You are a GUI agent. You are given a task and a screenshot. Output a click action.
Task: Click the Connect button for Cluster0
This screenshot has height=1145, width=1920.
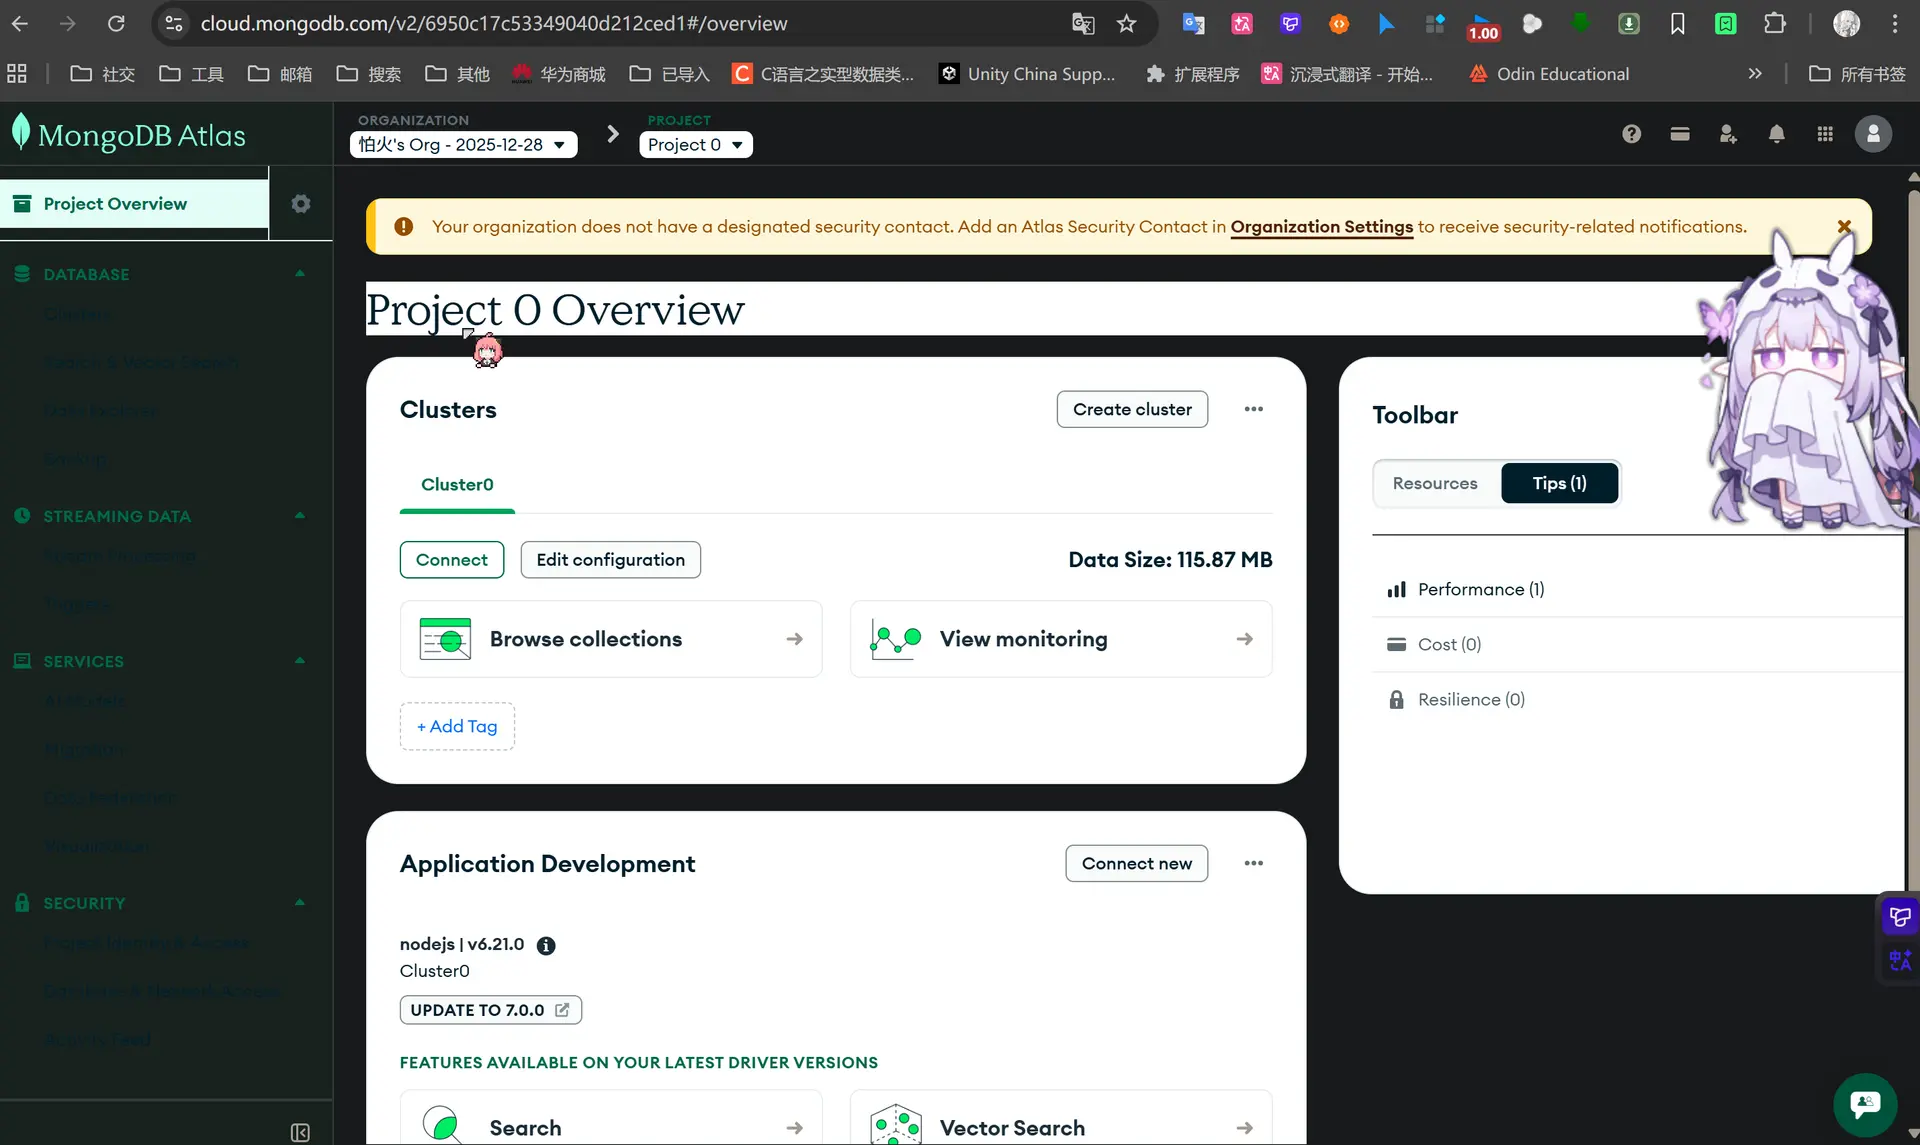(x=452, y=560)
